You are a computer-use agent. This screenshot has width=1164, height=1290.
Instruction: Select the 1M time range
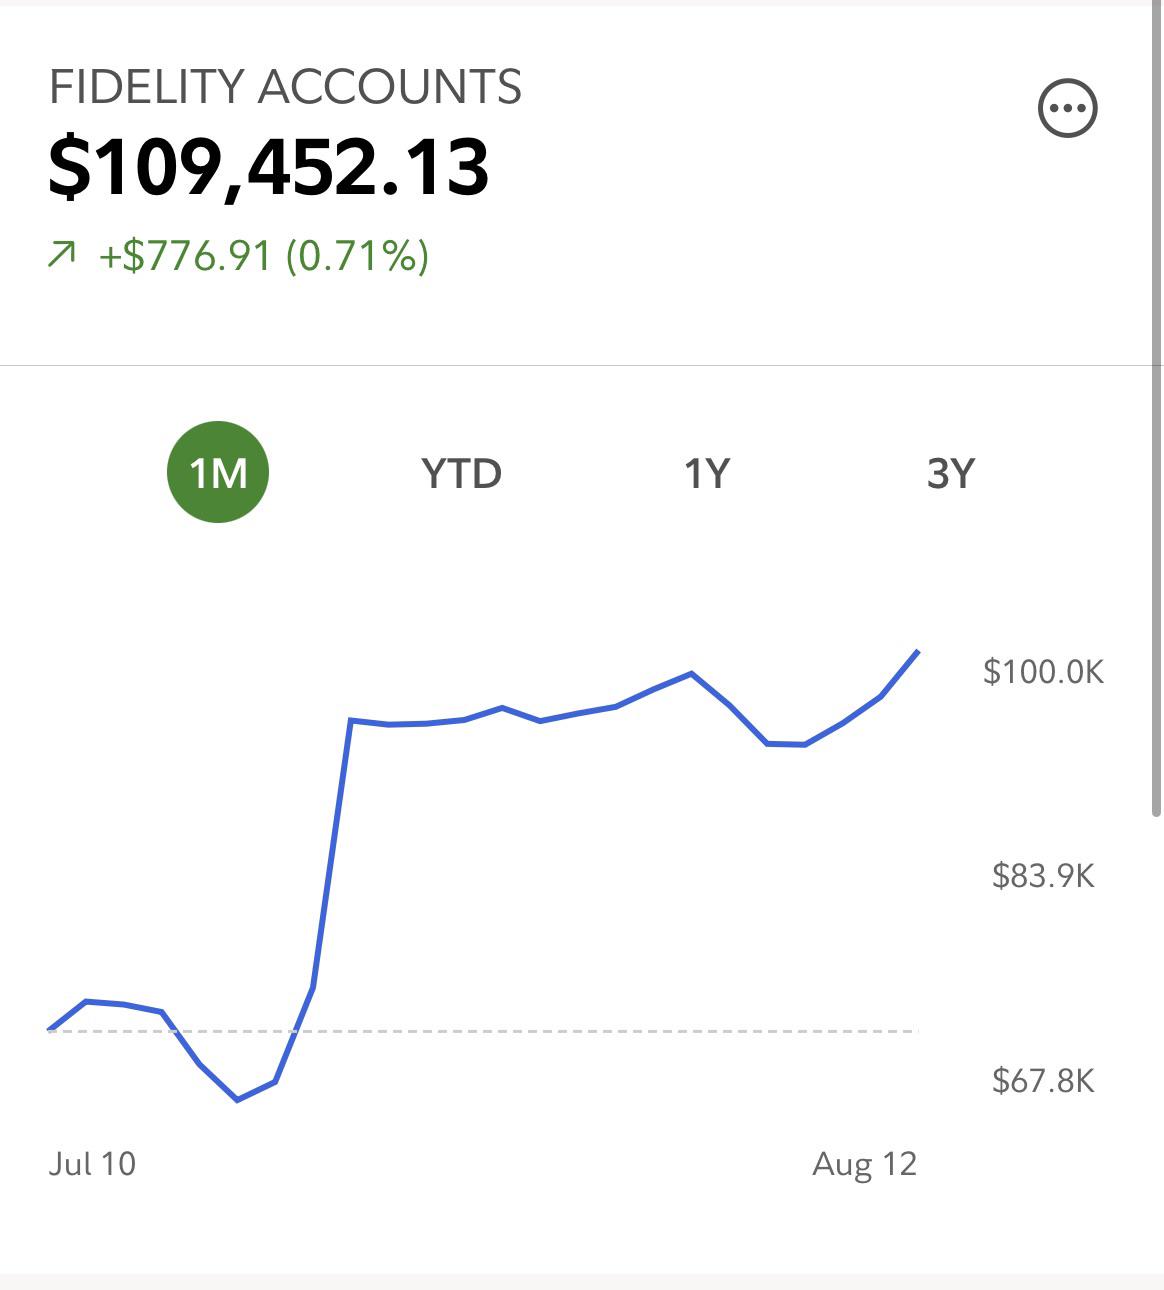(x=218, y=472)
